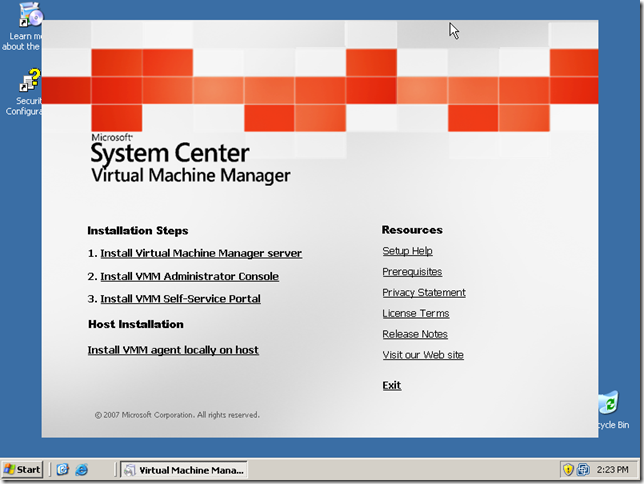Open the Recycle Bin desktop icon
Image resolution: width=644 pixels, height=484 pixels.
pyautogui.click(x=609, y=403)
